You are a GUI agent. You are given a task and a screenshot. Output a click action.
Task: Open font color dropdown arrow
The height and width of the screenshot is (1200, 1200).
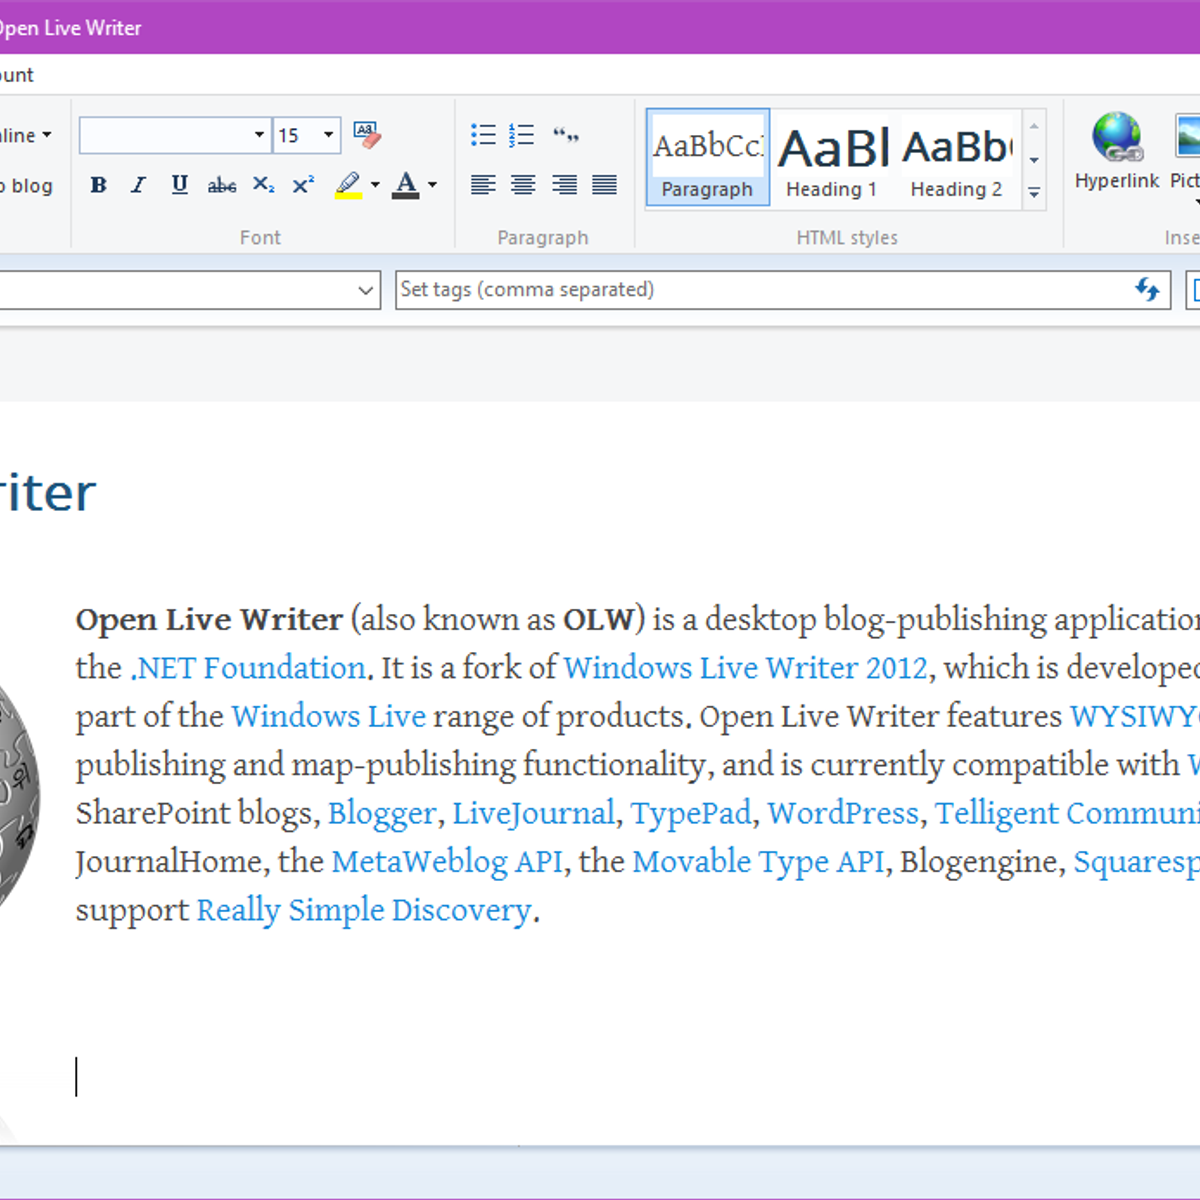point(432,185)
